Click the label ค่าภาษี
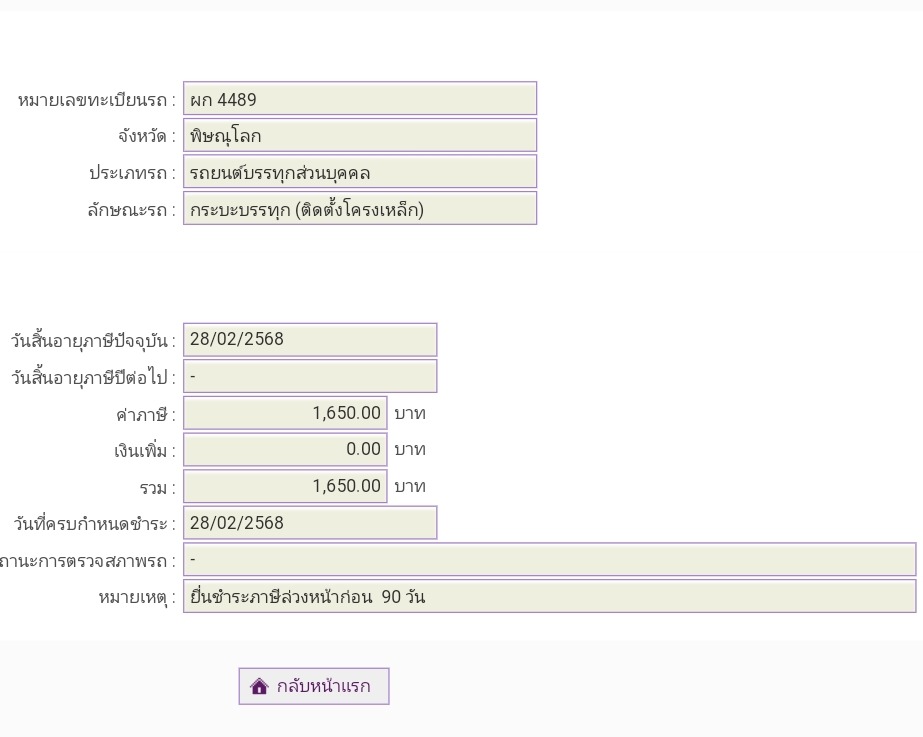 pos(145,415)
